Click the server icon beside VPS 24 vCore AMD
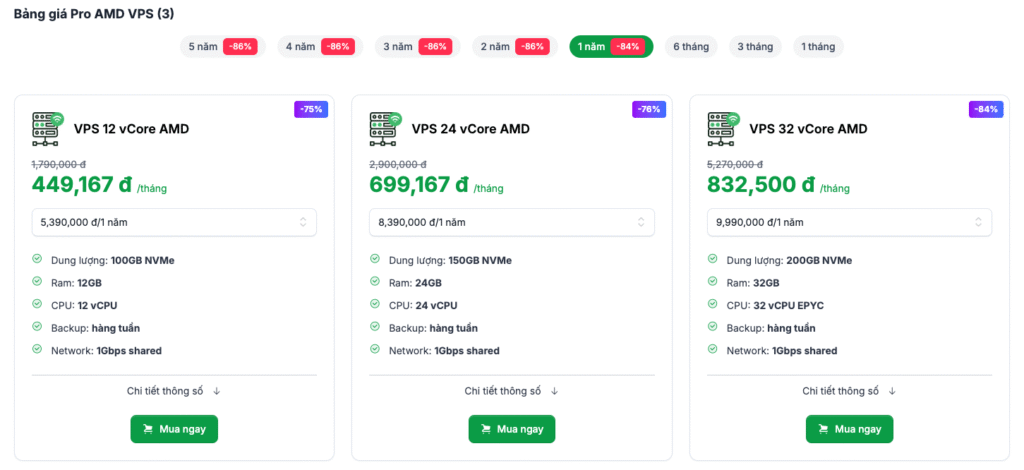 pyautogui.click(x=385, y=128)
